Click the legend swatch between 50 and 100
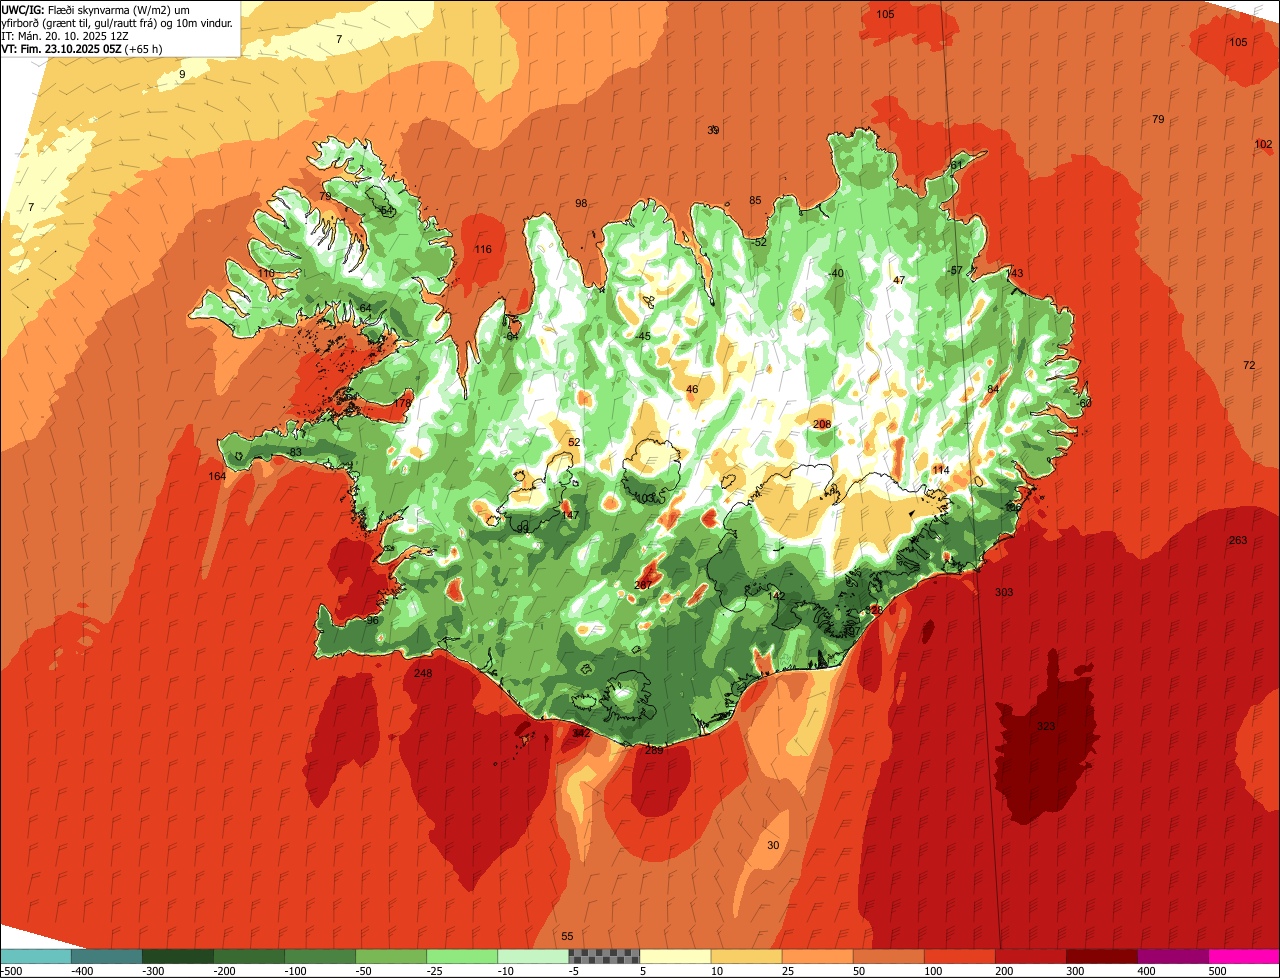This screenshot has width=1280, height=978. pyautogui.click(x=888, y=956)
